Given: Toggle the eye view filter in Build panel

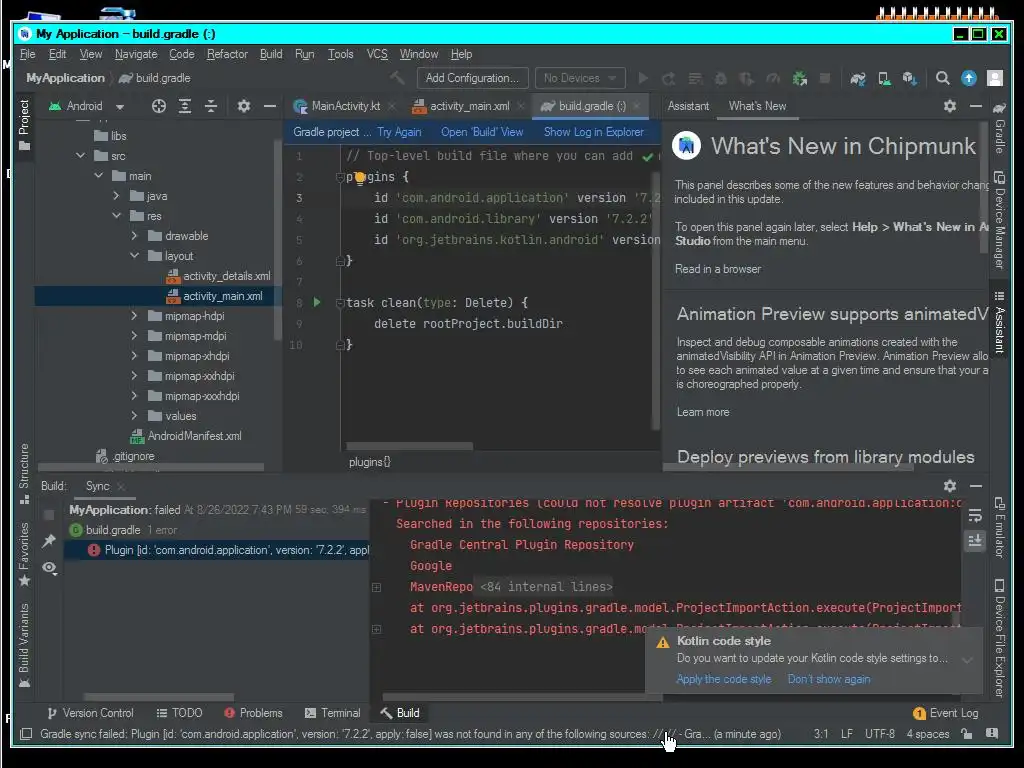Looking at the screenshot, I should tap(50, 568).
